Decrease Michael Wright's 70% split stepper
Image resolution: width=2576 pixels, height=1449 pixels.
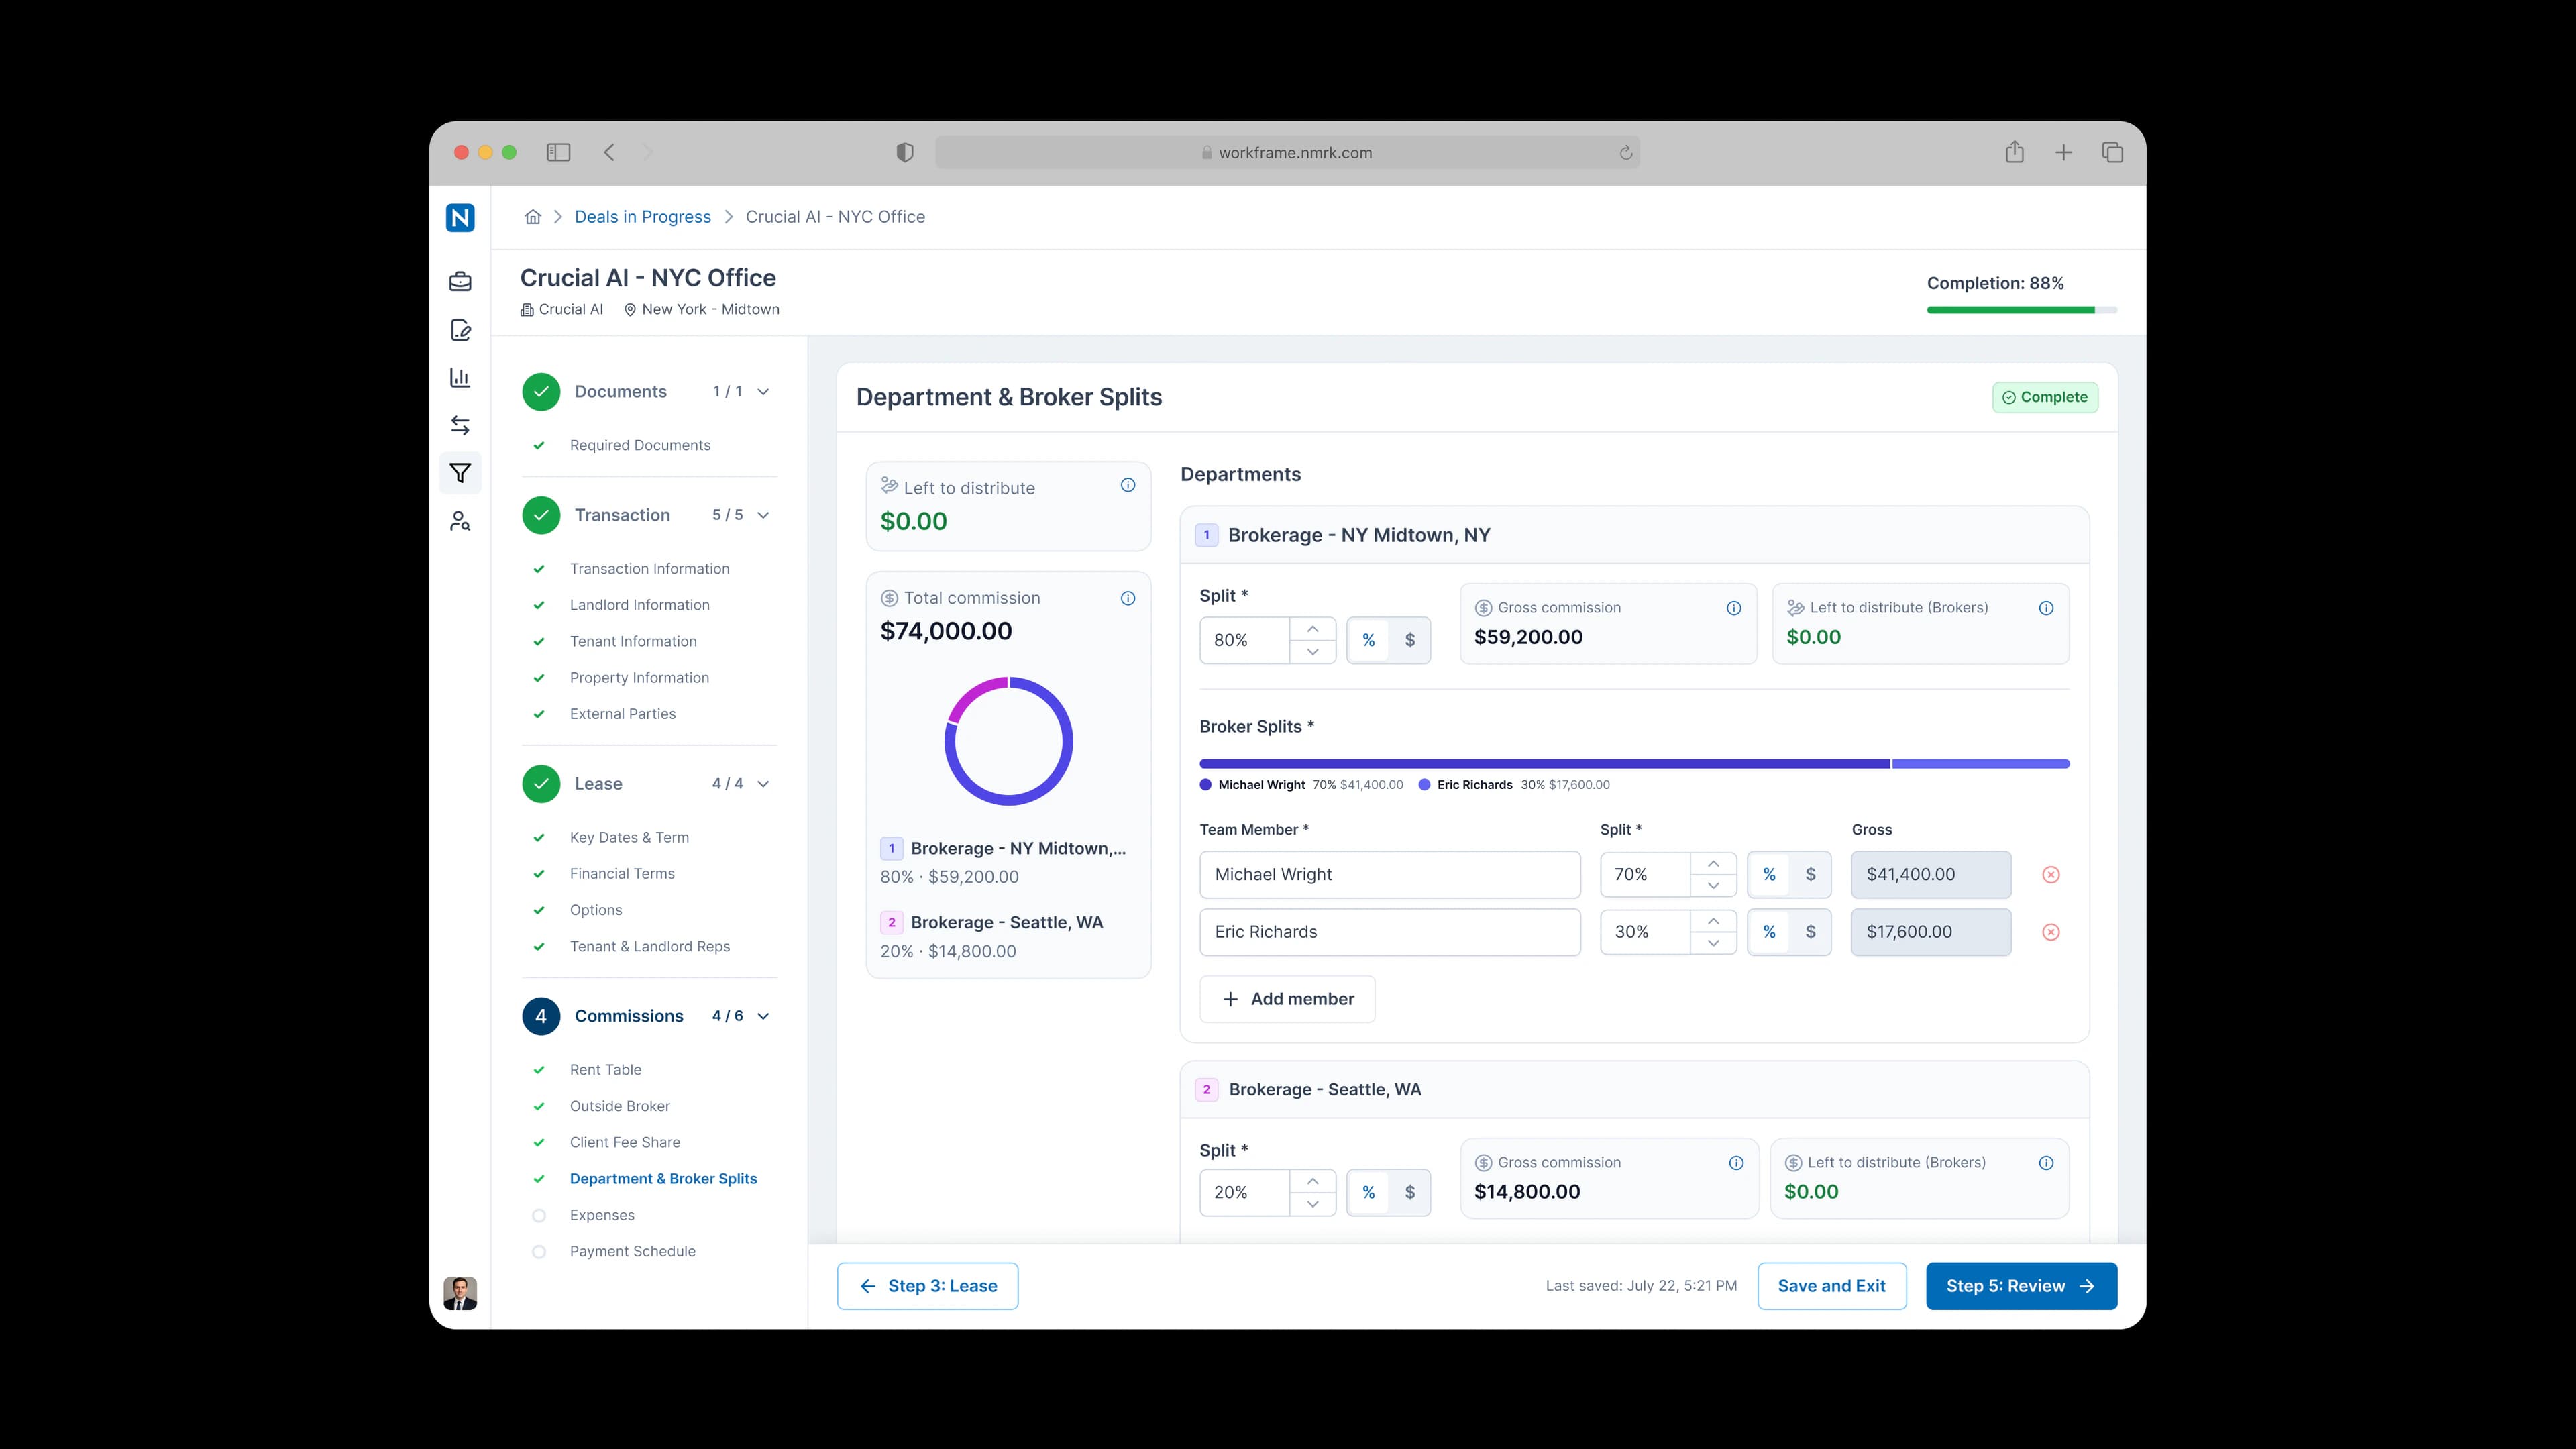click(1714, 886)
